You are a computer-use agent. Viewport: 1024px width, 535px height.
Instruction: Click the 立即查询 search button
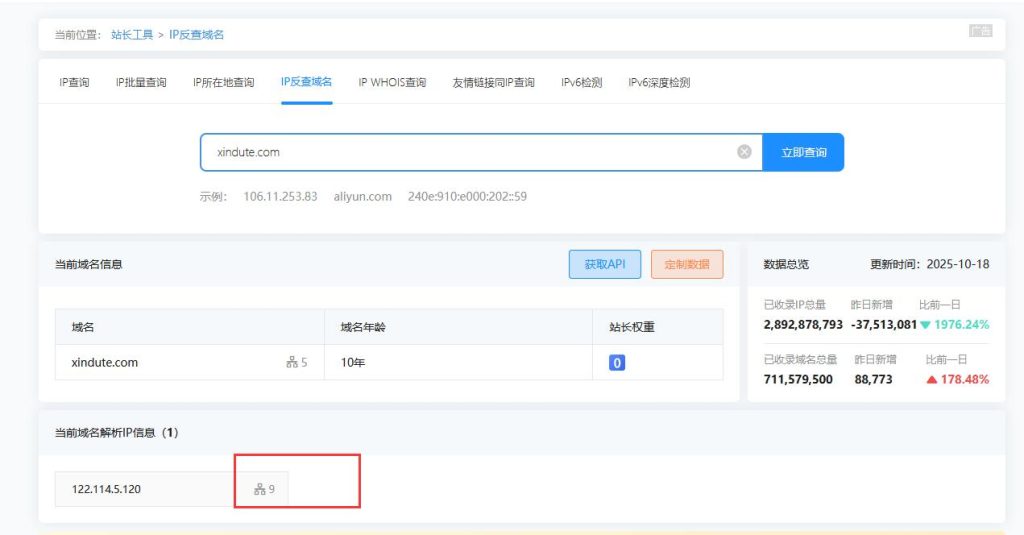[803, 152]
